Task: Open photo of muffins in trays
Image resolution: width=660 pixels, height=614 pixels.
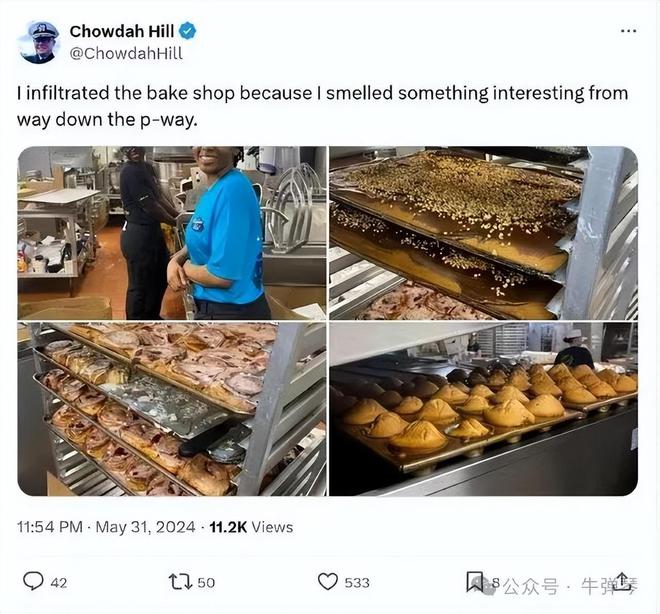Action: [483, 409]
